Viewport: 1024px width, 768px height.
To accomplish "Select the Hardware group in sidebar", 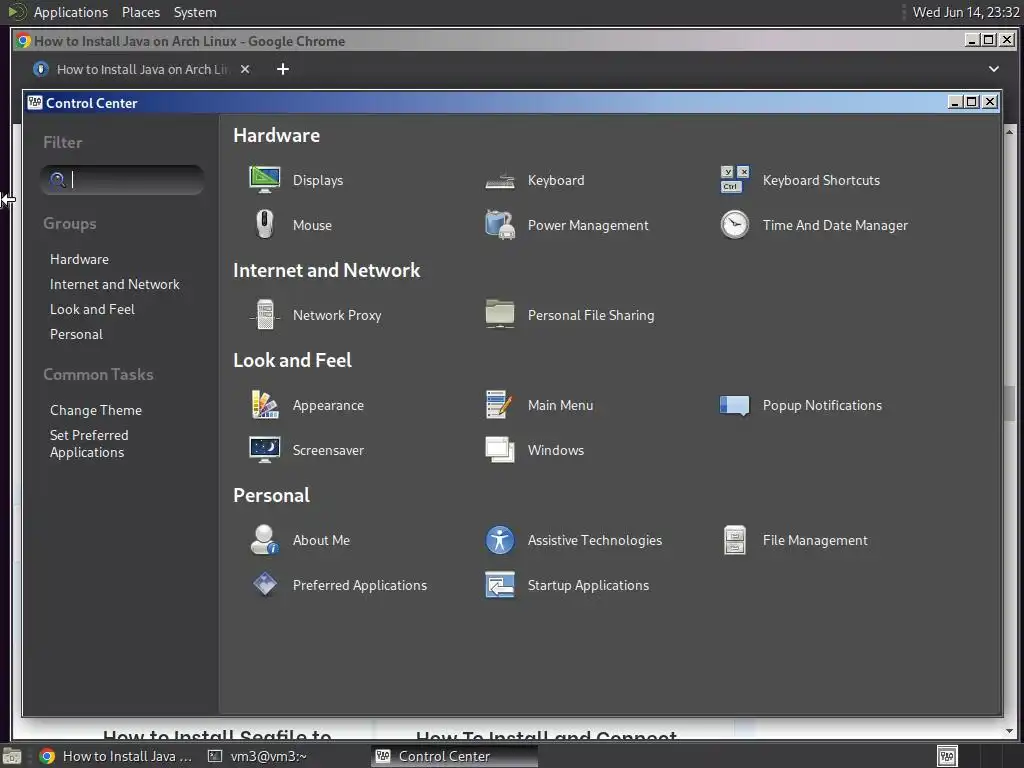I will [x=79, y=259].
